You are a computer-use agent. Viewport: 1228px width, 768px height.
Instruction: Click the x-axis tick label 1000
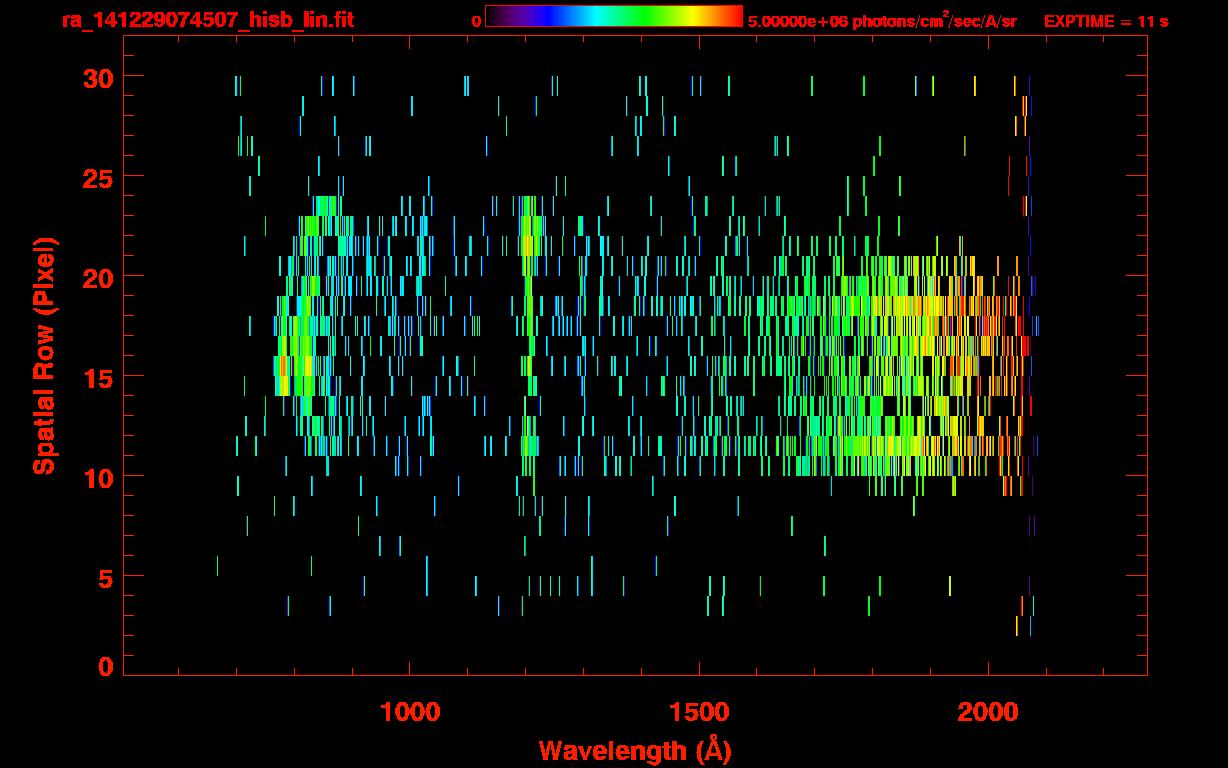coord(410,712)
